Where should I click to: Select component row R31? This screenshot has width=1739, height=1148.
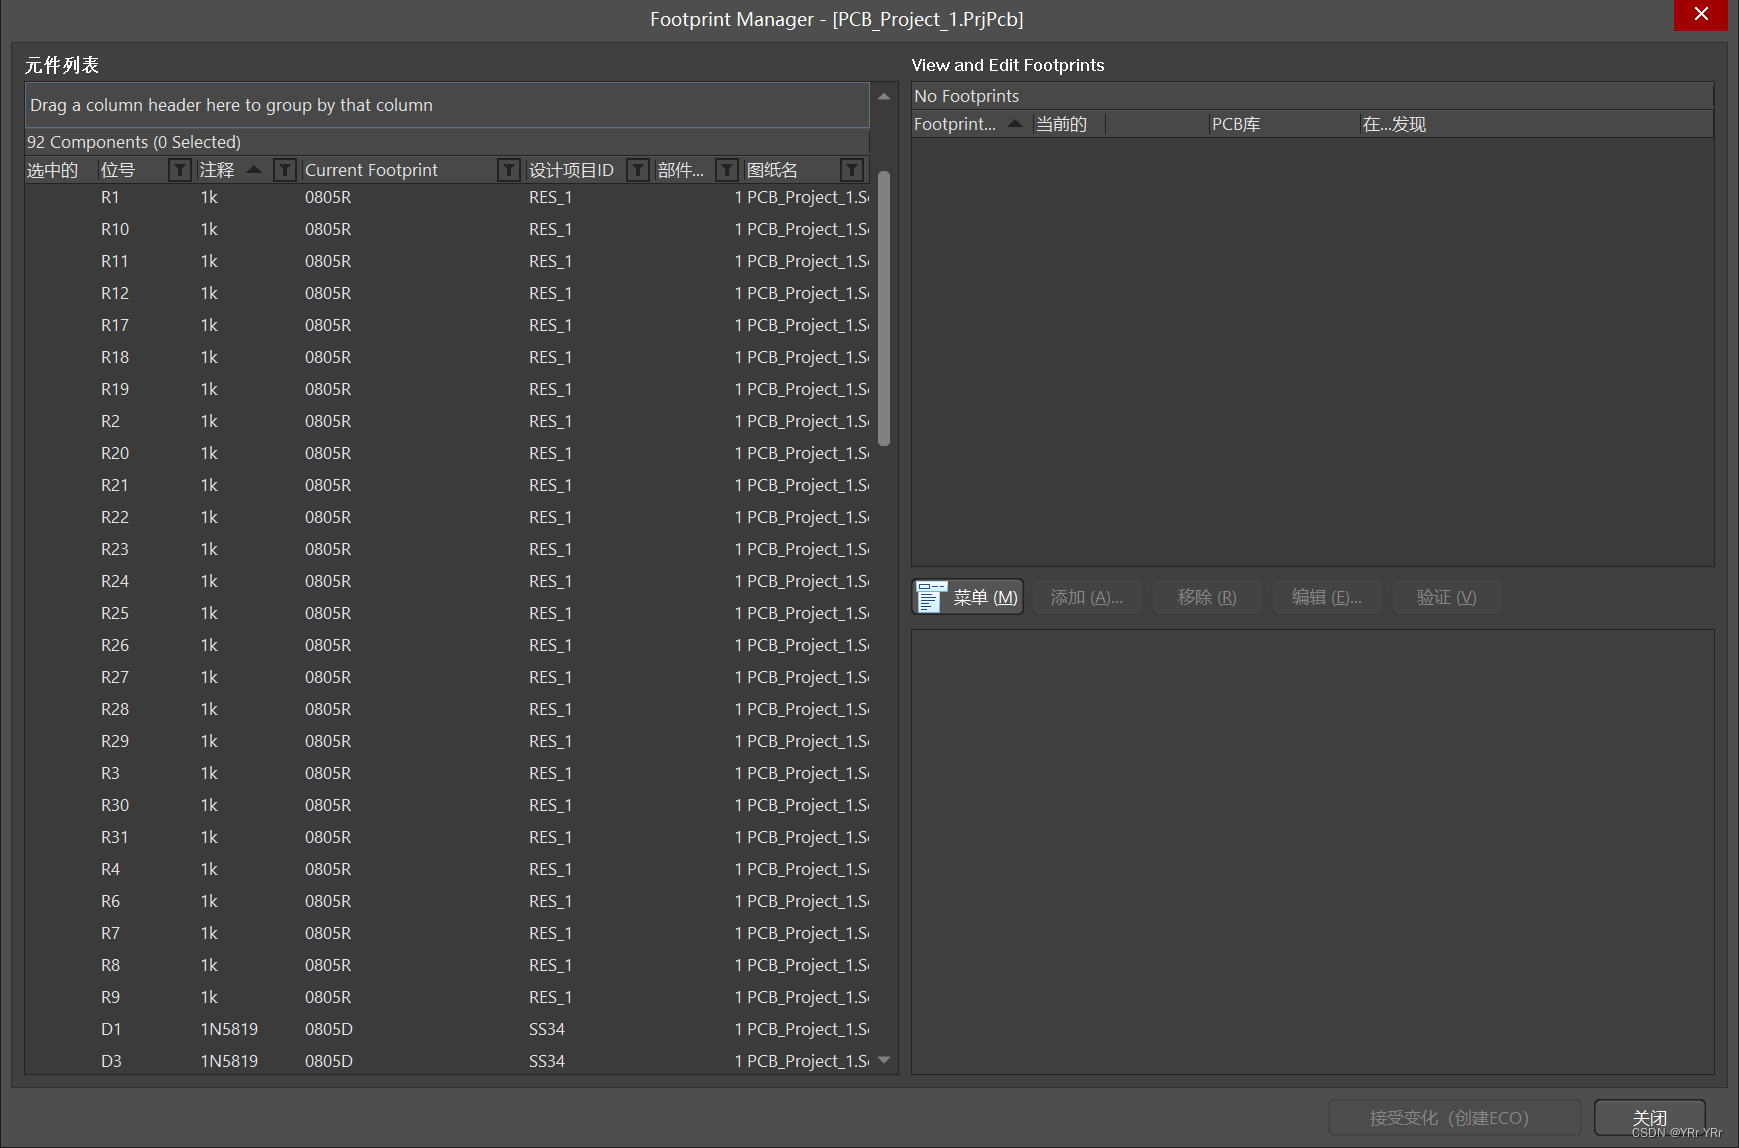pyautogui.click(x=447, y=837)
